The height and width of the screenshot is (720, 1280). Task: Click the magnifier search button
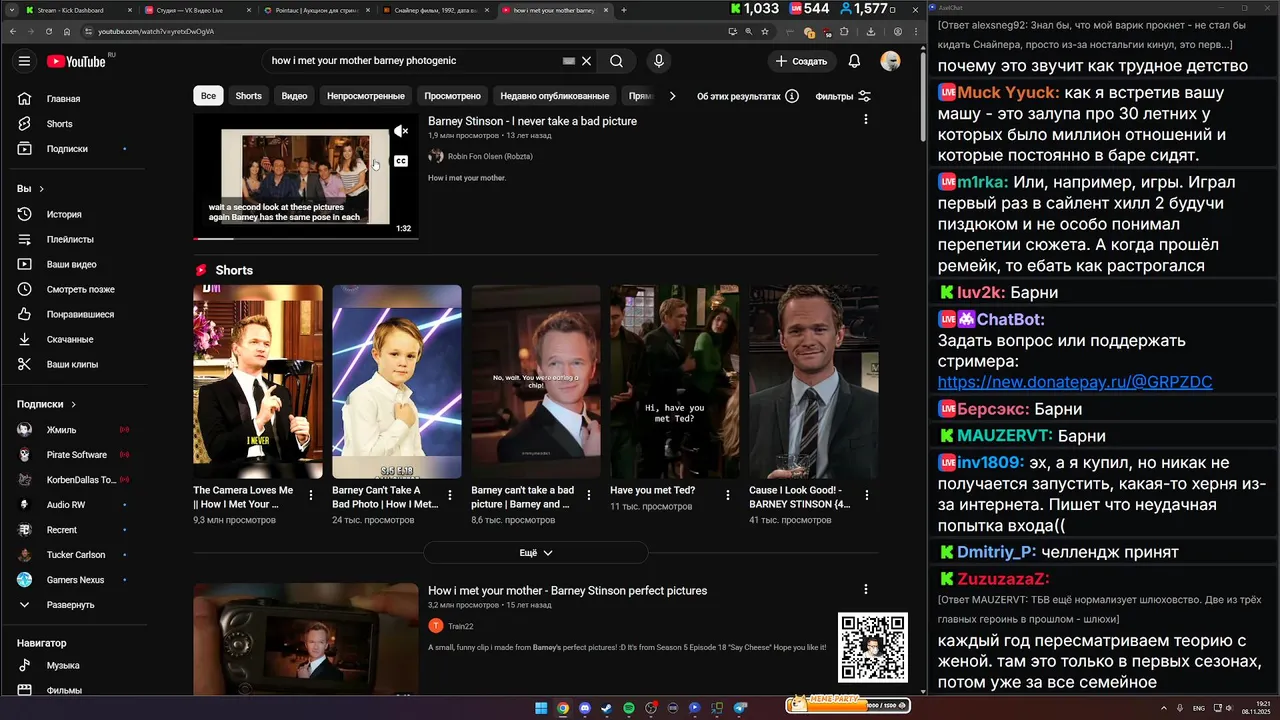pyautogui.click(x=616, y=61)
